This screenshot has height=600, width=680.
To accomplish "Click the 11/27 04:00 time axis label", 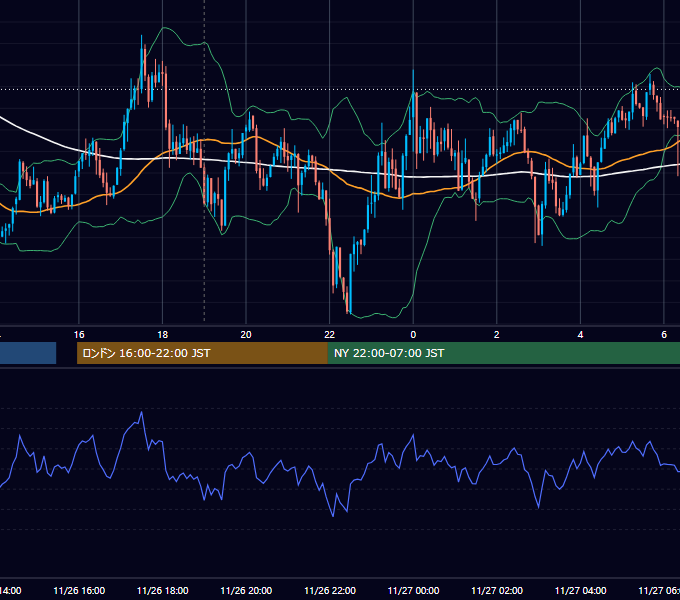I will (x=580, y=591).
